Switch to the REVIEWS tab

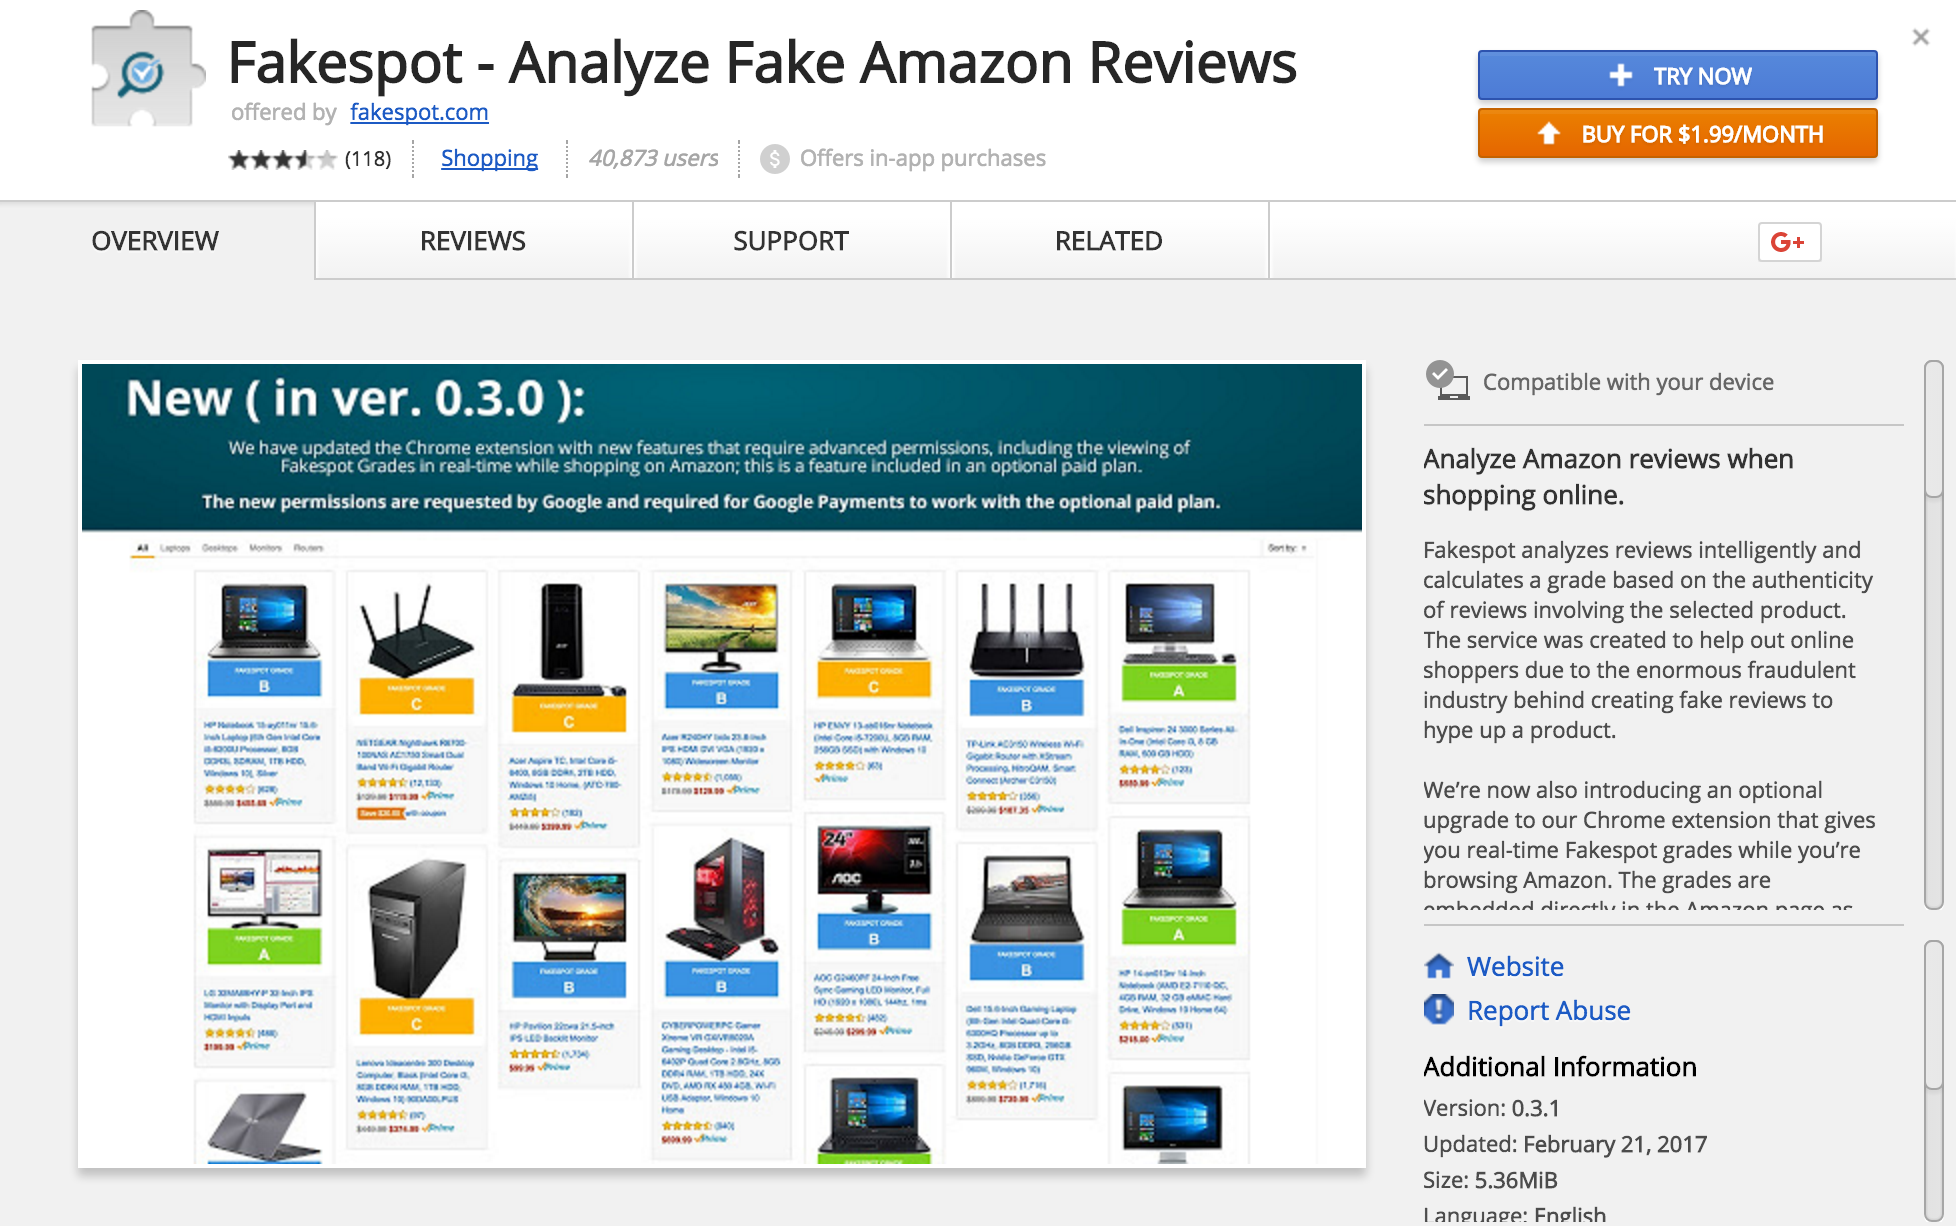click(473, 241)
